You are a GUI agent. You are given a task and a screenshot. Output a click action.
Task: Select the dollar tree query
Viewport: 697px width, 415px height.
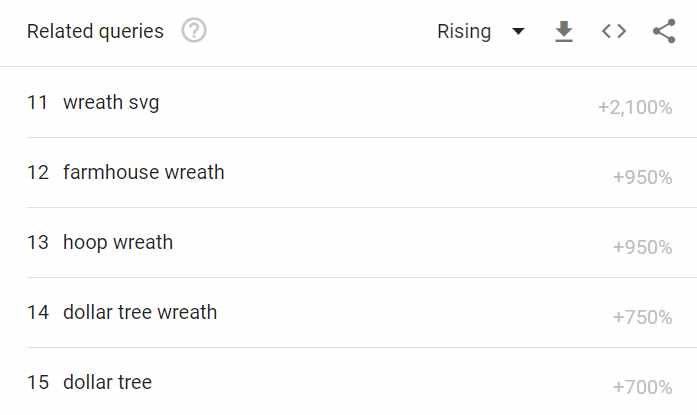[108, 382]
